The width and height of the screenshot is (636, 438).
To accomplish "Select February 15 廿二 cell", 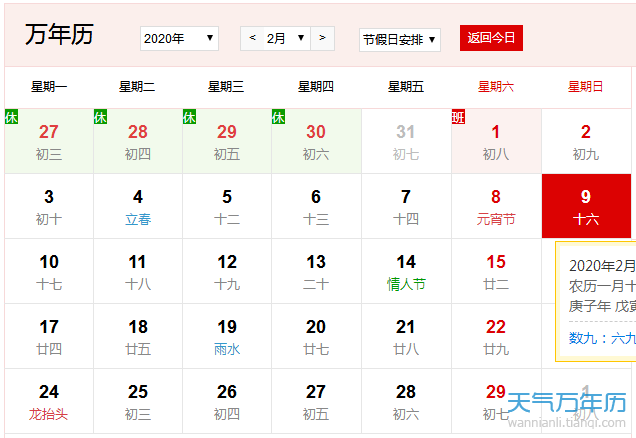I will (x=496, y=271).
